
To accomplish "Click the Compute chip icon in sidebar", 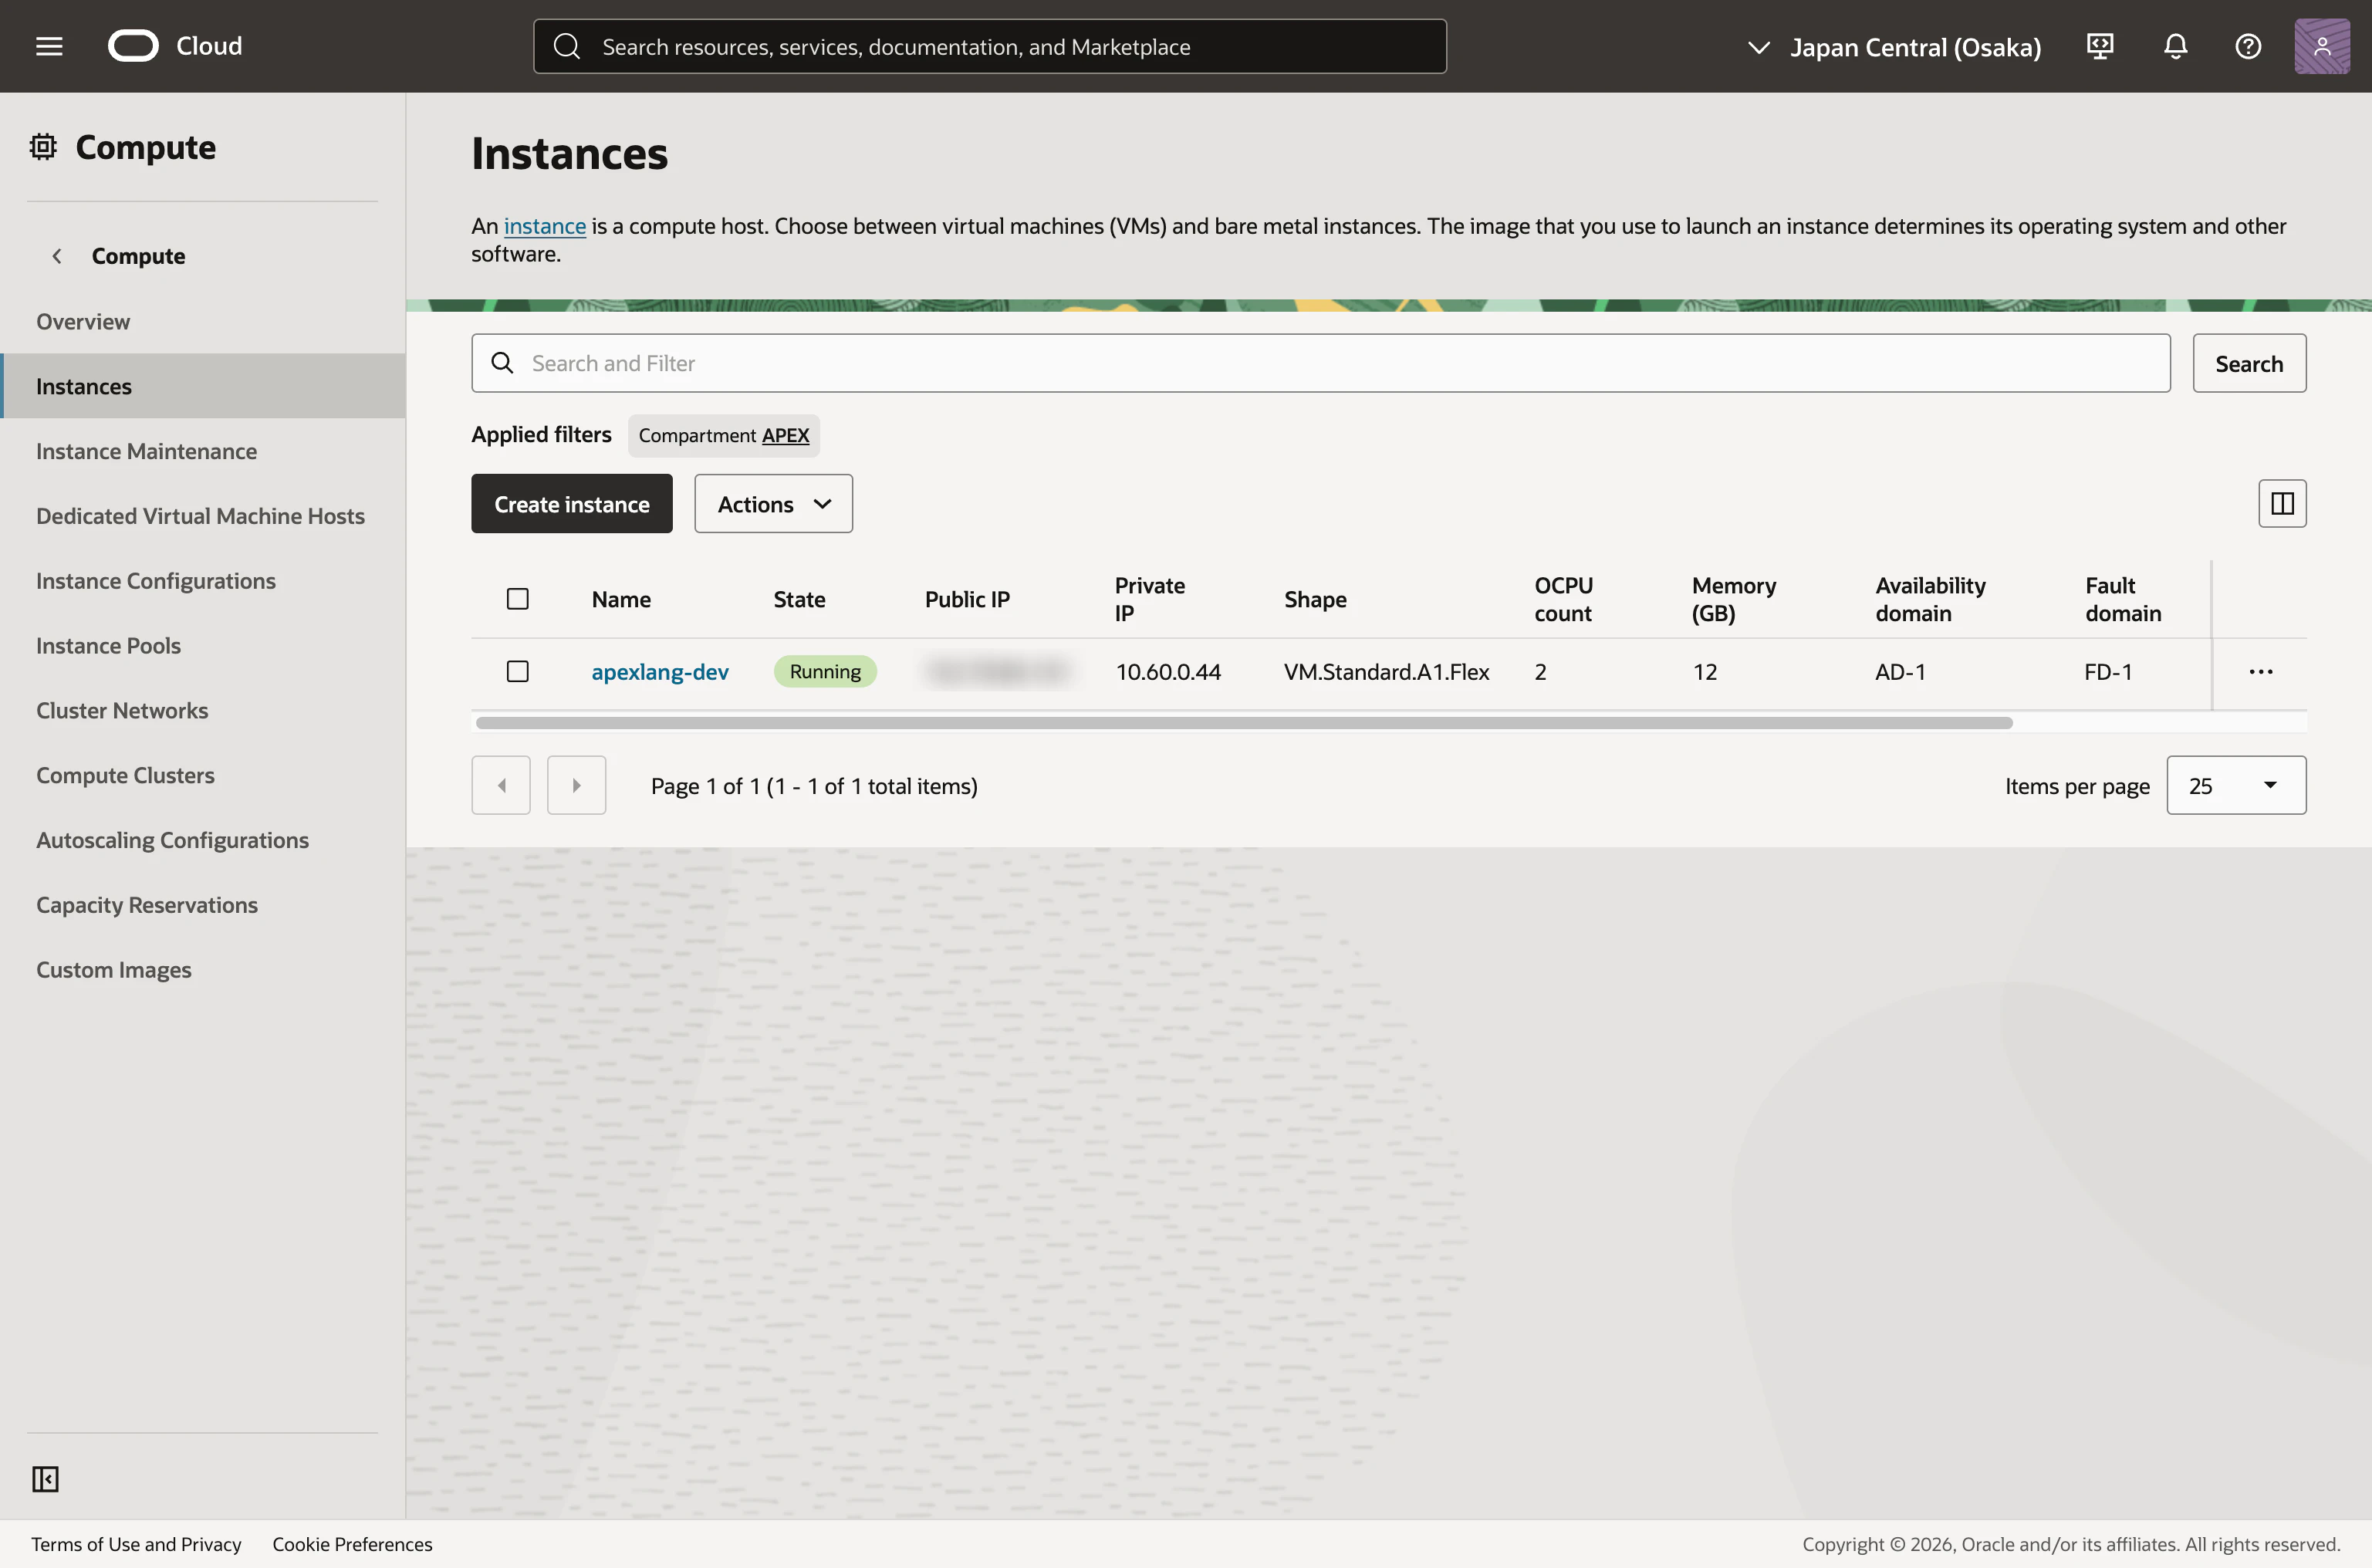I will (x=43, y=147).
